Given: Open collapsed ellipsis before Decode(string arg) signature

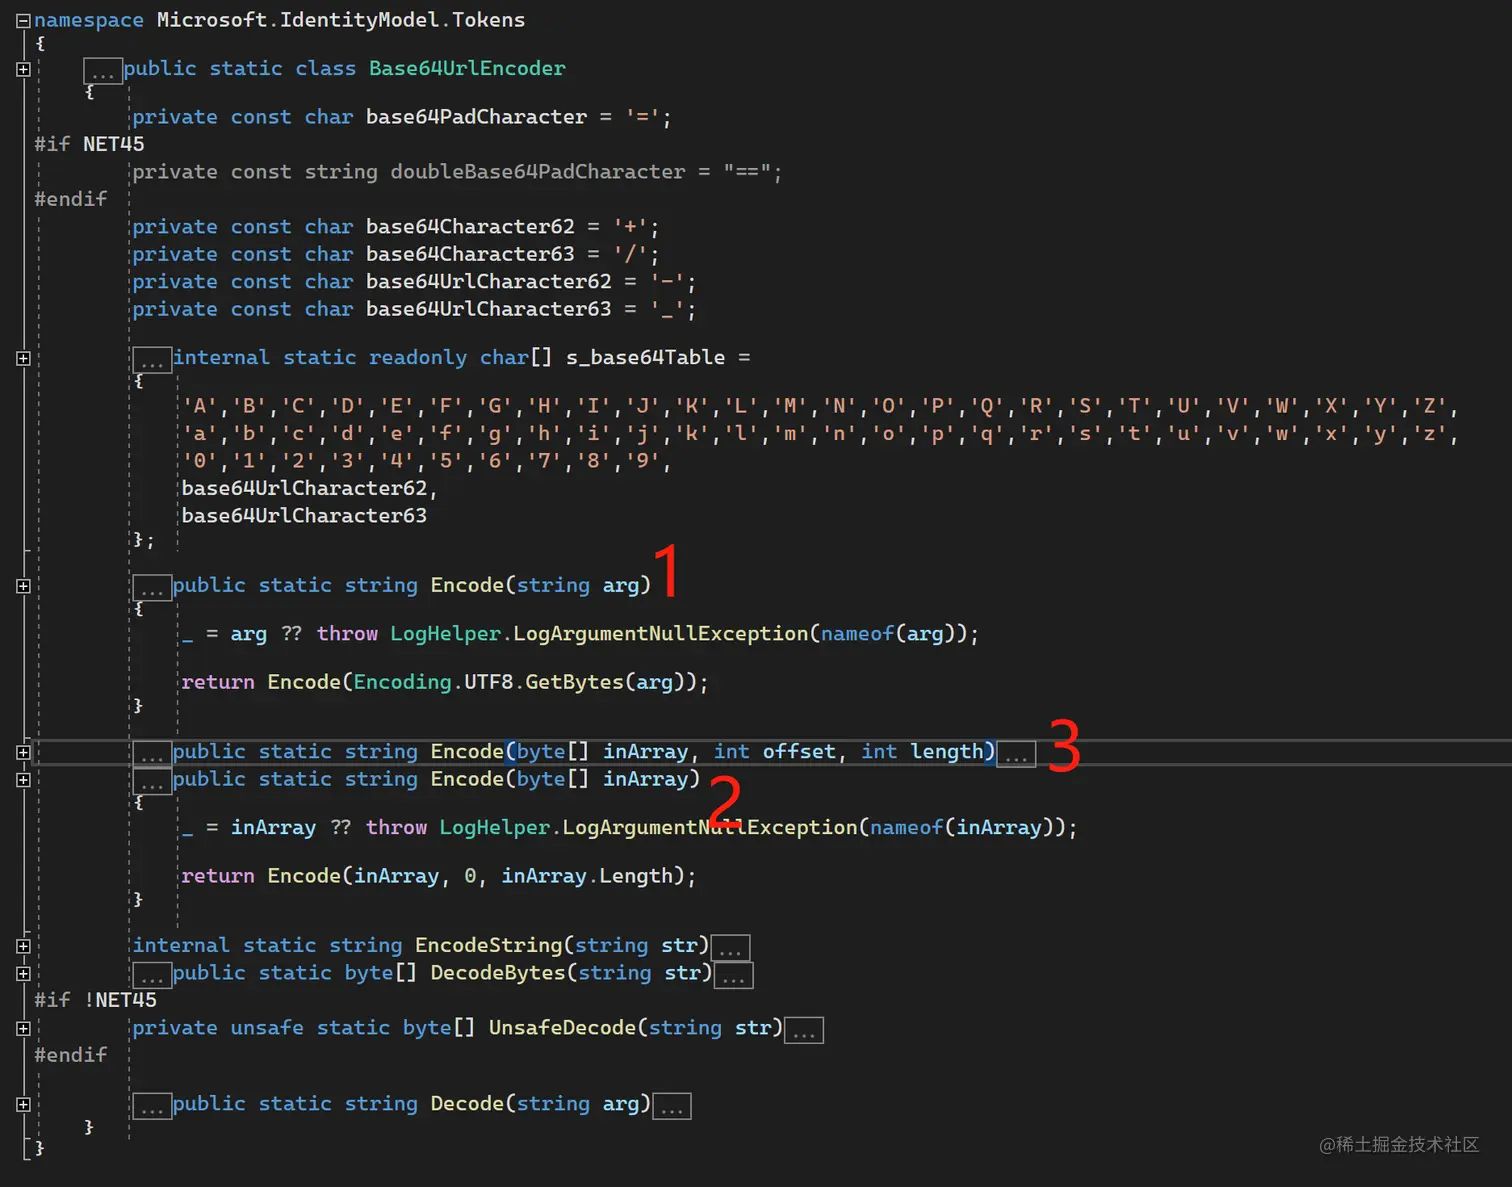Looking at the screenshot, I should coord(152,1106).
